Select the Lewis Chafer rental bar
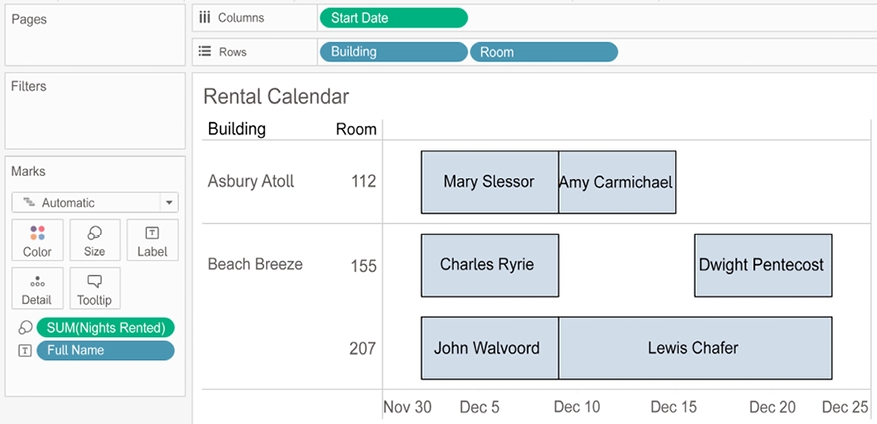 click(x=694, y=348)
